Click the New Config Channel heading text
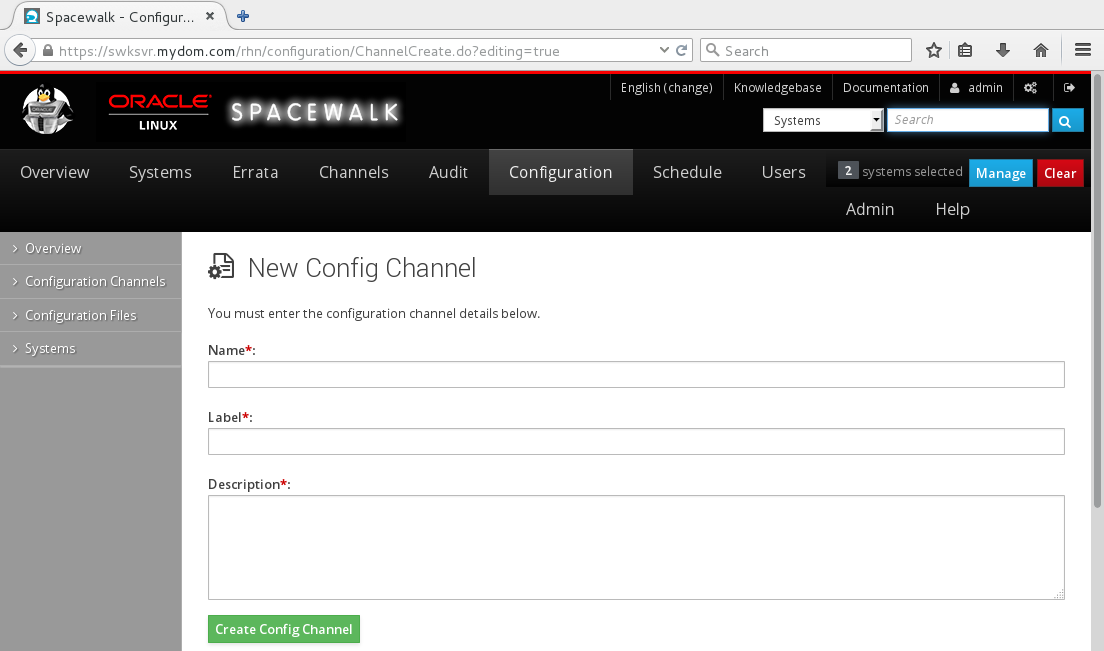Viewport: 1104px width, 651px height. point(362,268)
